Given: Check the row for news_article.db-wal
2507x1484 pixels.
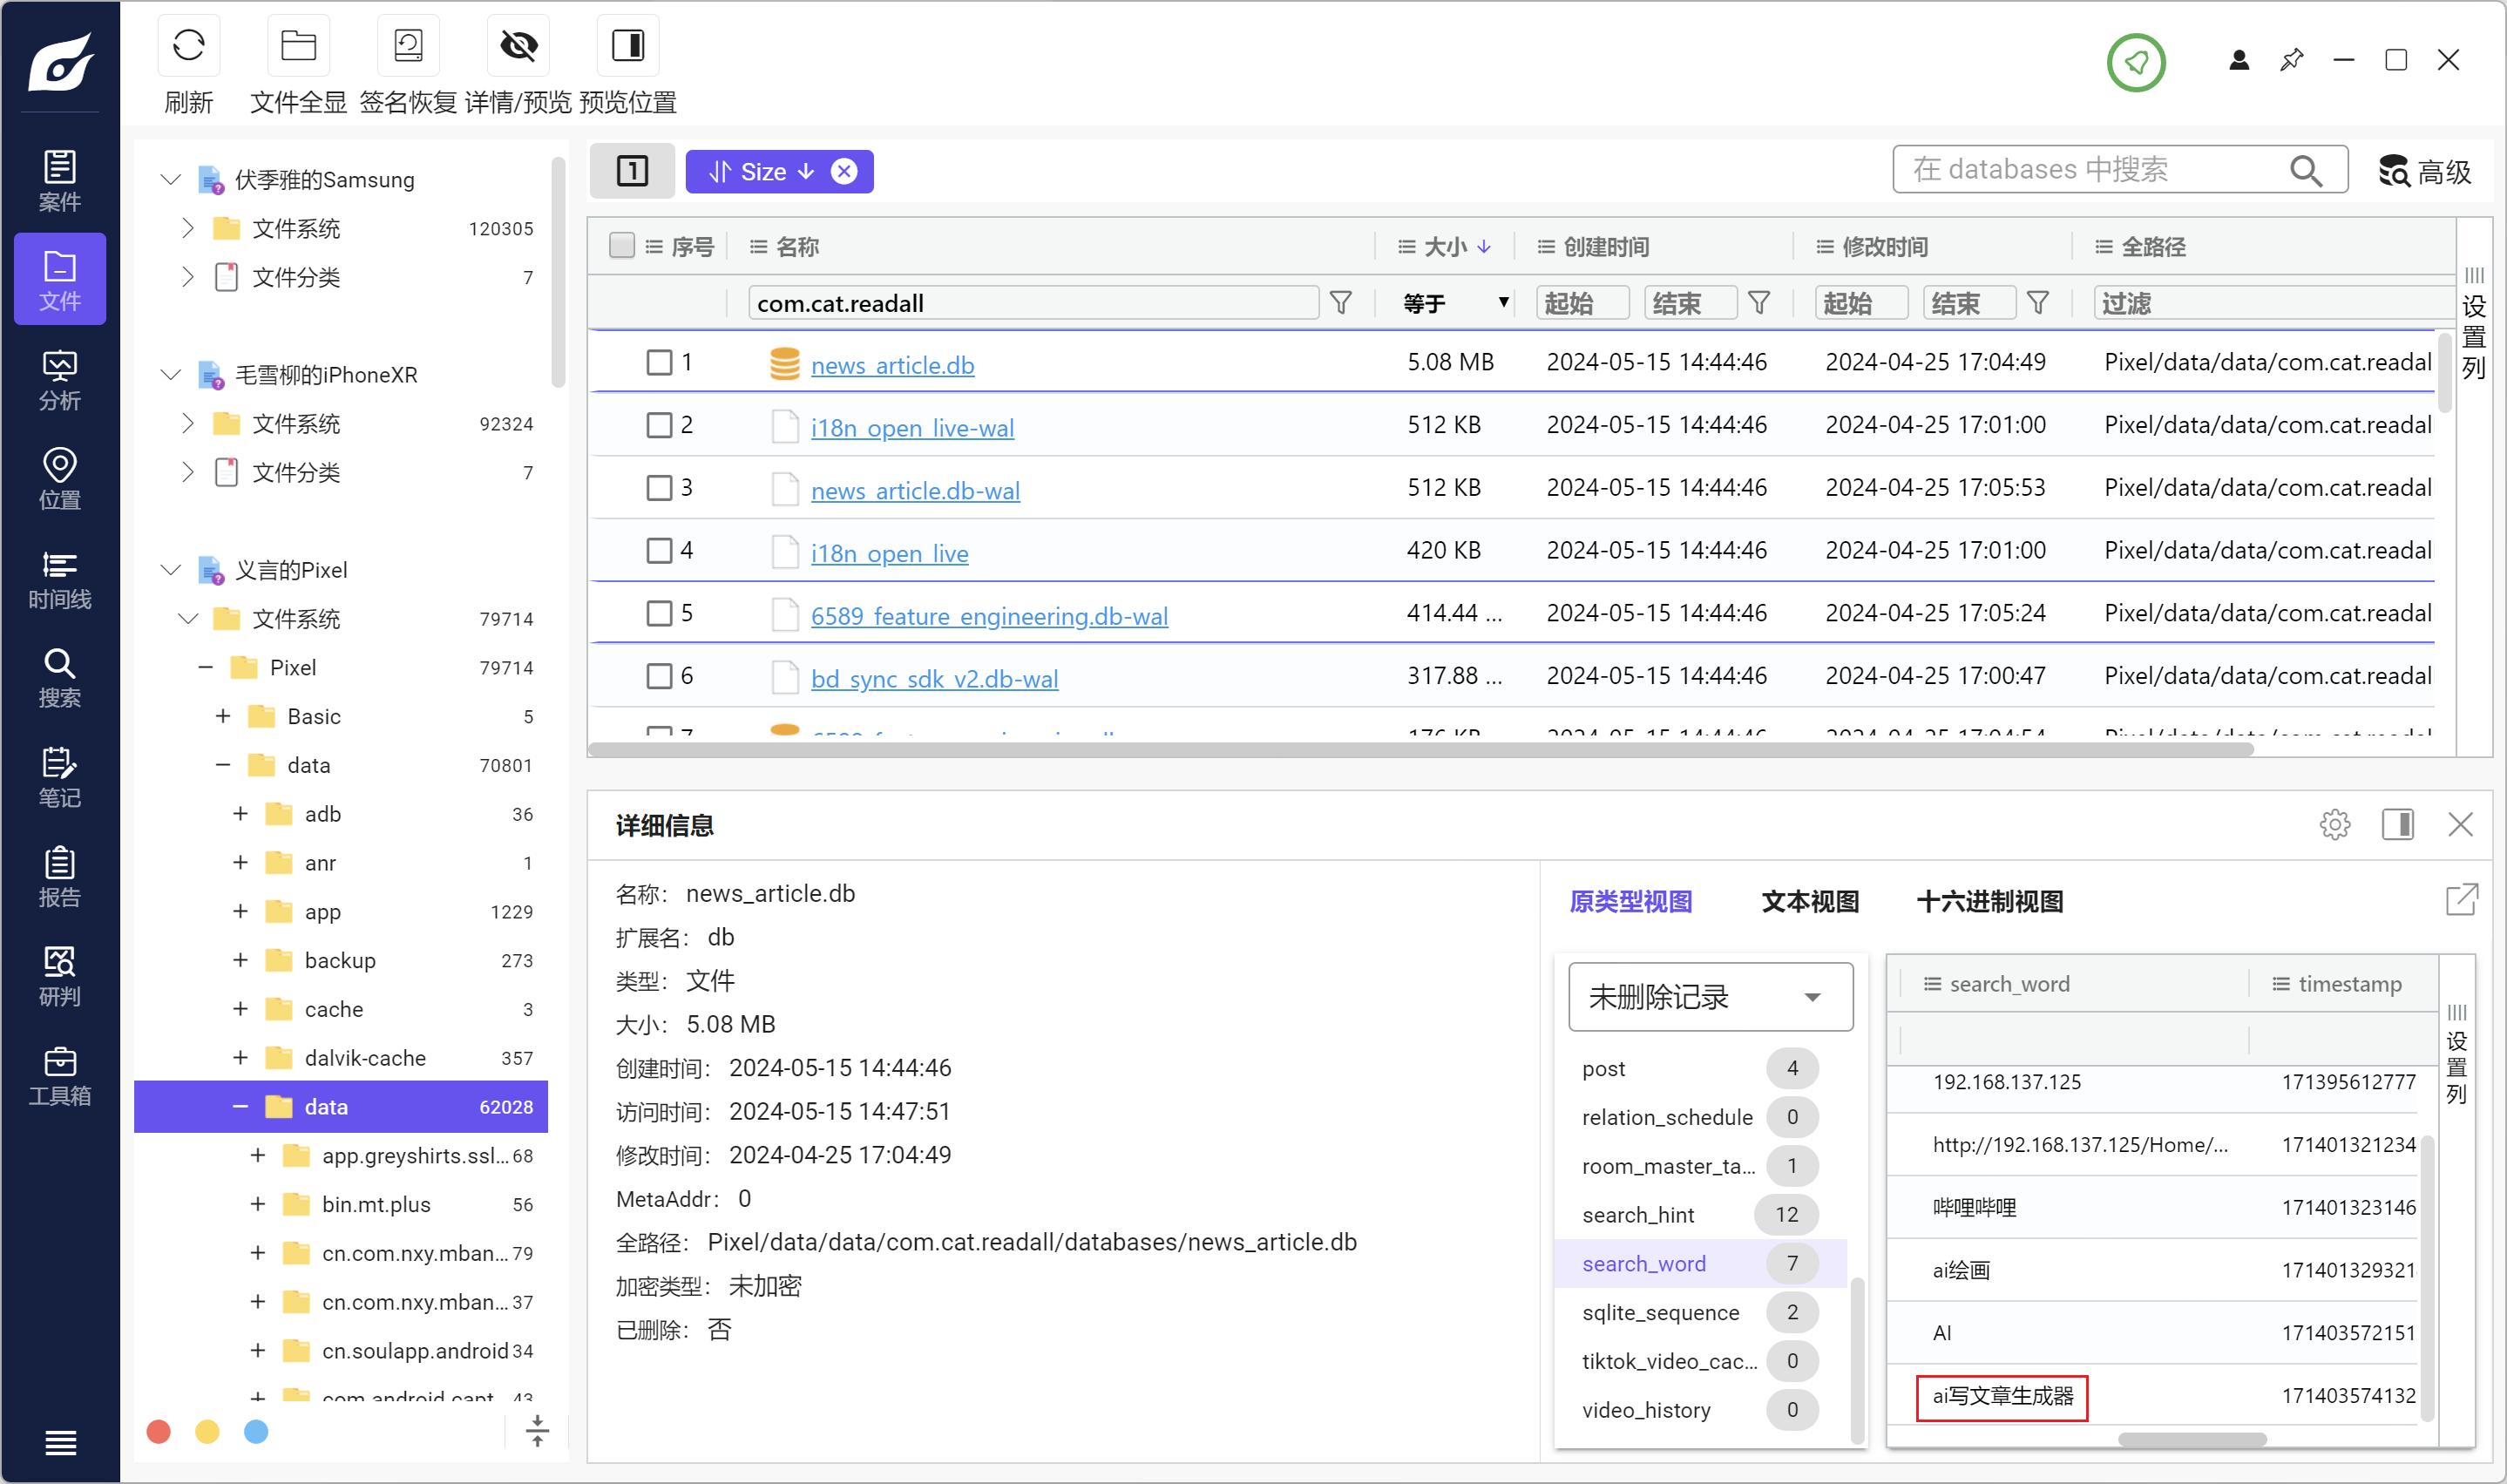Looking at the screenshot, I should pos(659,488).
